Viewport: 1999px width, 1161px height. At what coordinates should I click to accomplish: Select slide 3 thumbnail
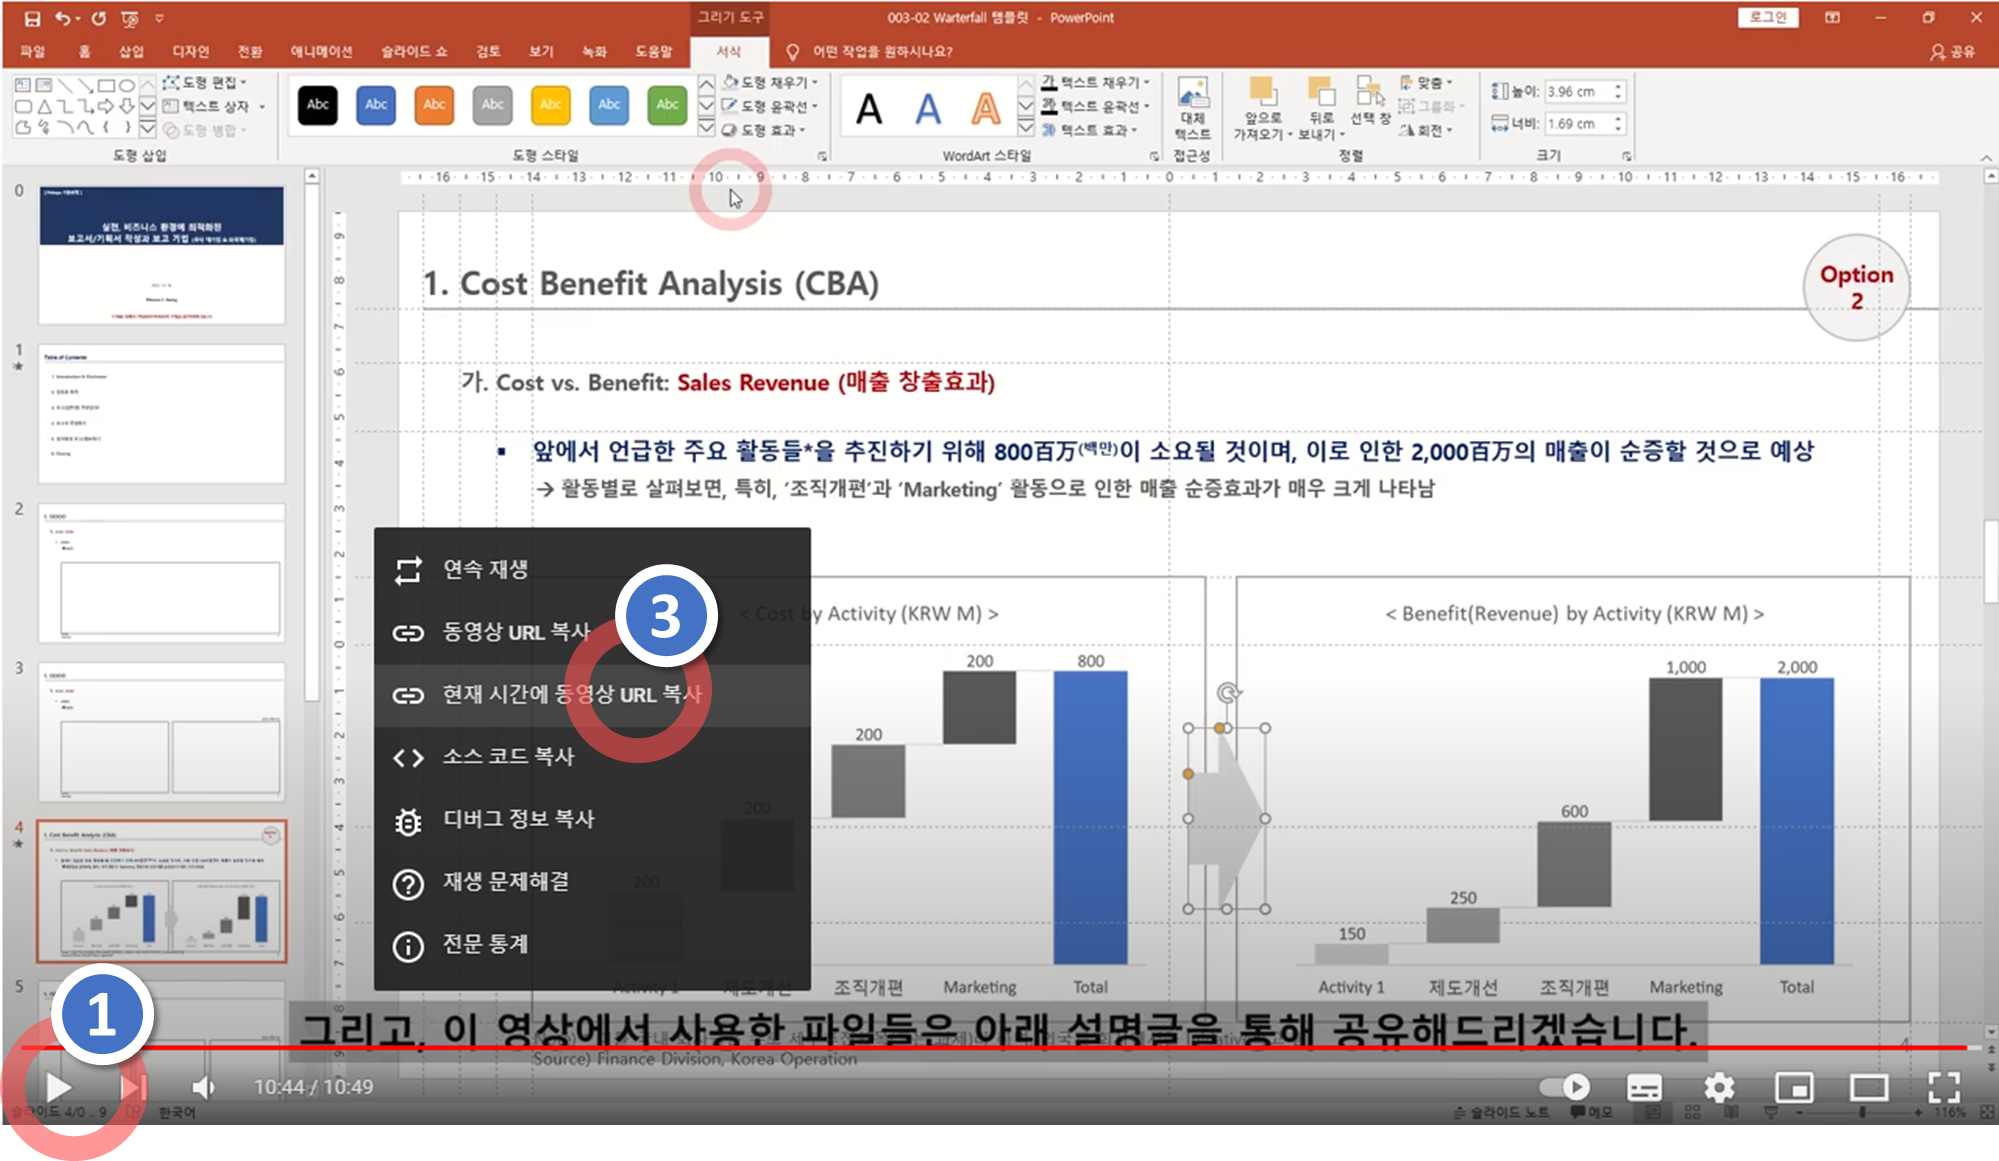pos(161,731)
